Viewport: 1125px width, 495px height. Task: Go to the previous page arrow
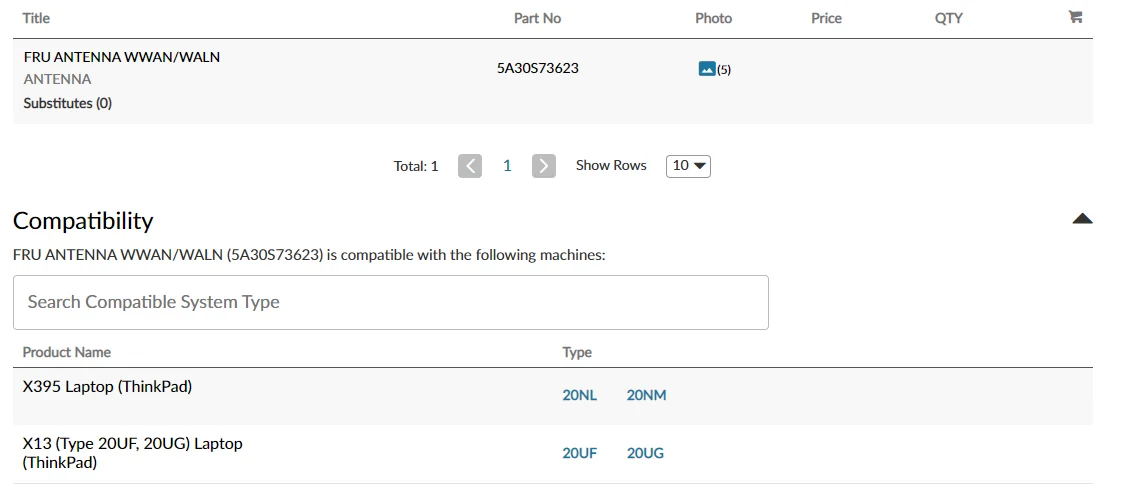(470, 166)
